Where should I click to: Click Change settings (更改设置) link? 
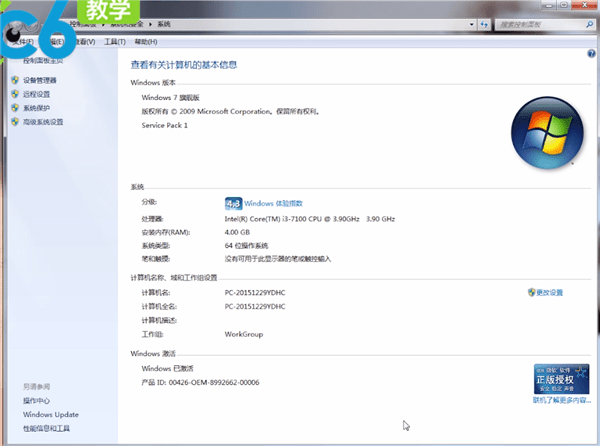549,293
